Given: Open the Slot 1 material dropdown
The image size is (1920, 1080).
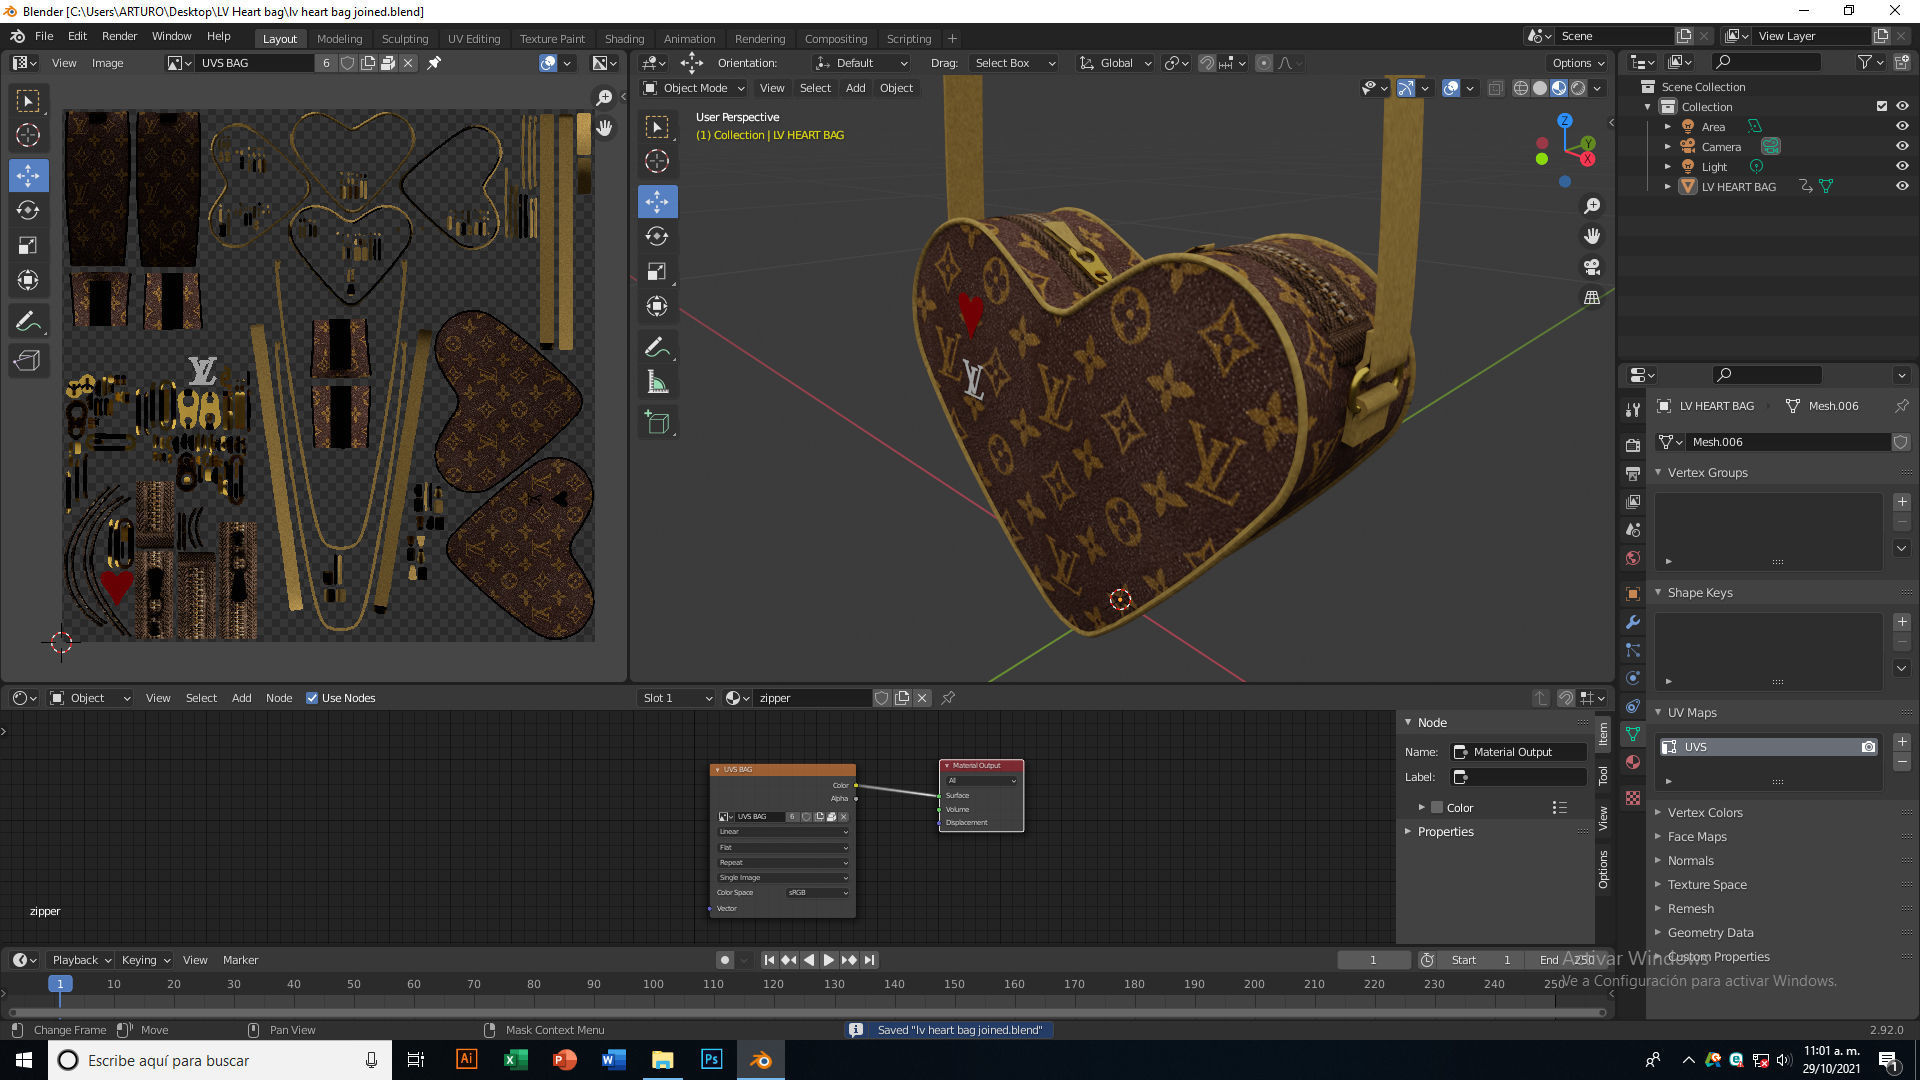Looking at the screenshot, I should [x=677, y=698].
